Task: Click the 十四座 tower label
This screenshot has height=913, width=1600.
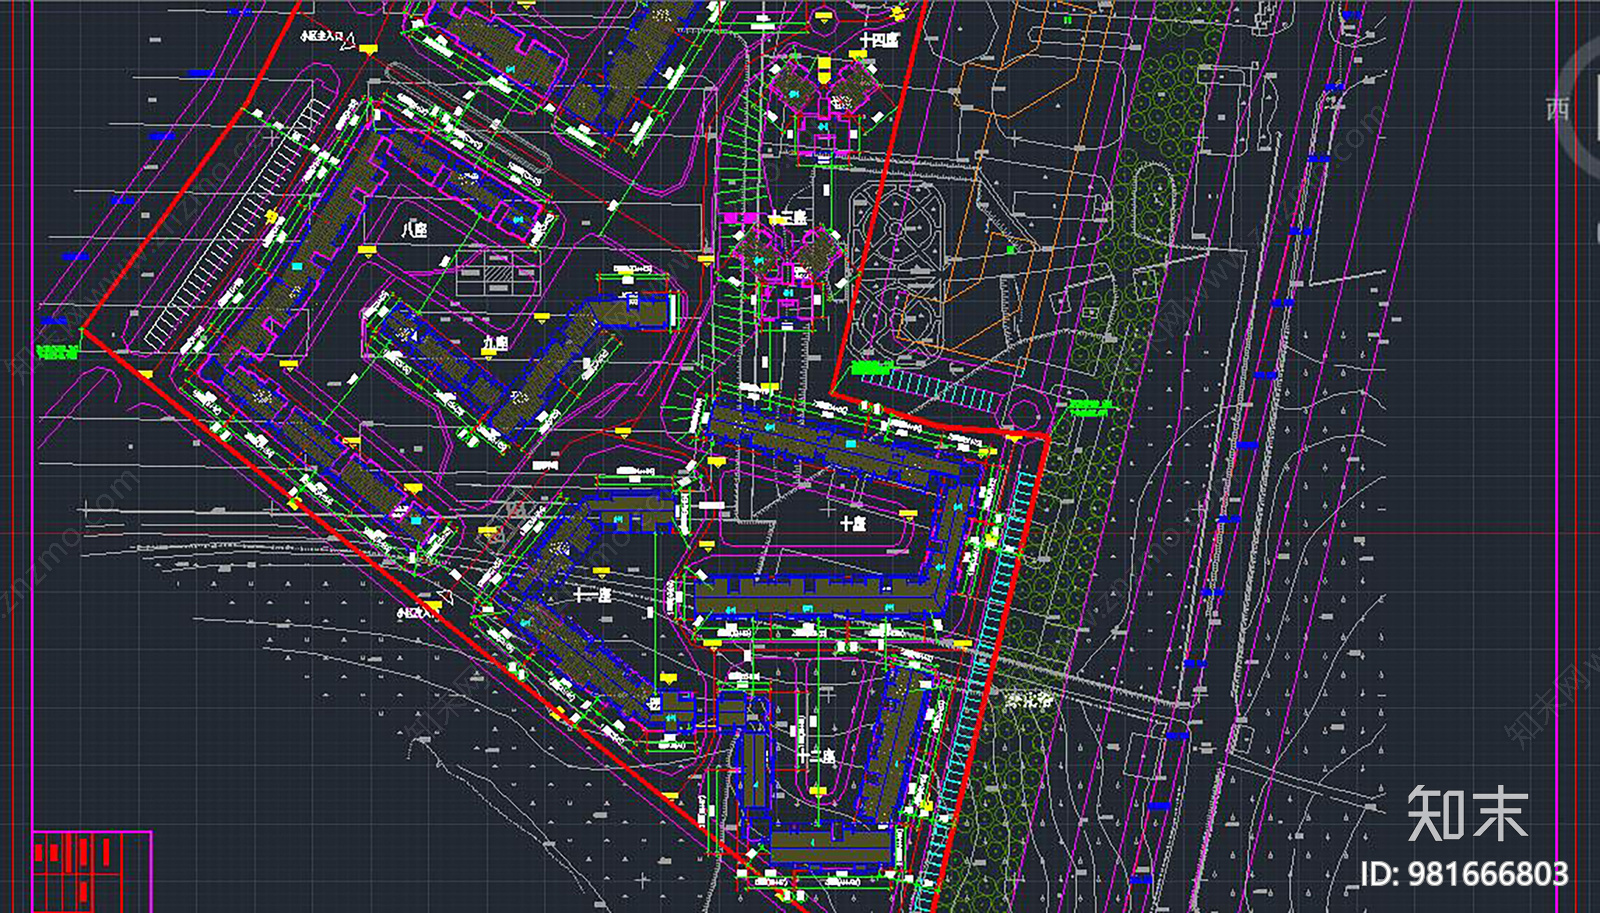Action: click(879, 41)
